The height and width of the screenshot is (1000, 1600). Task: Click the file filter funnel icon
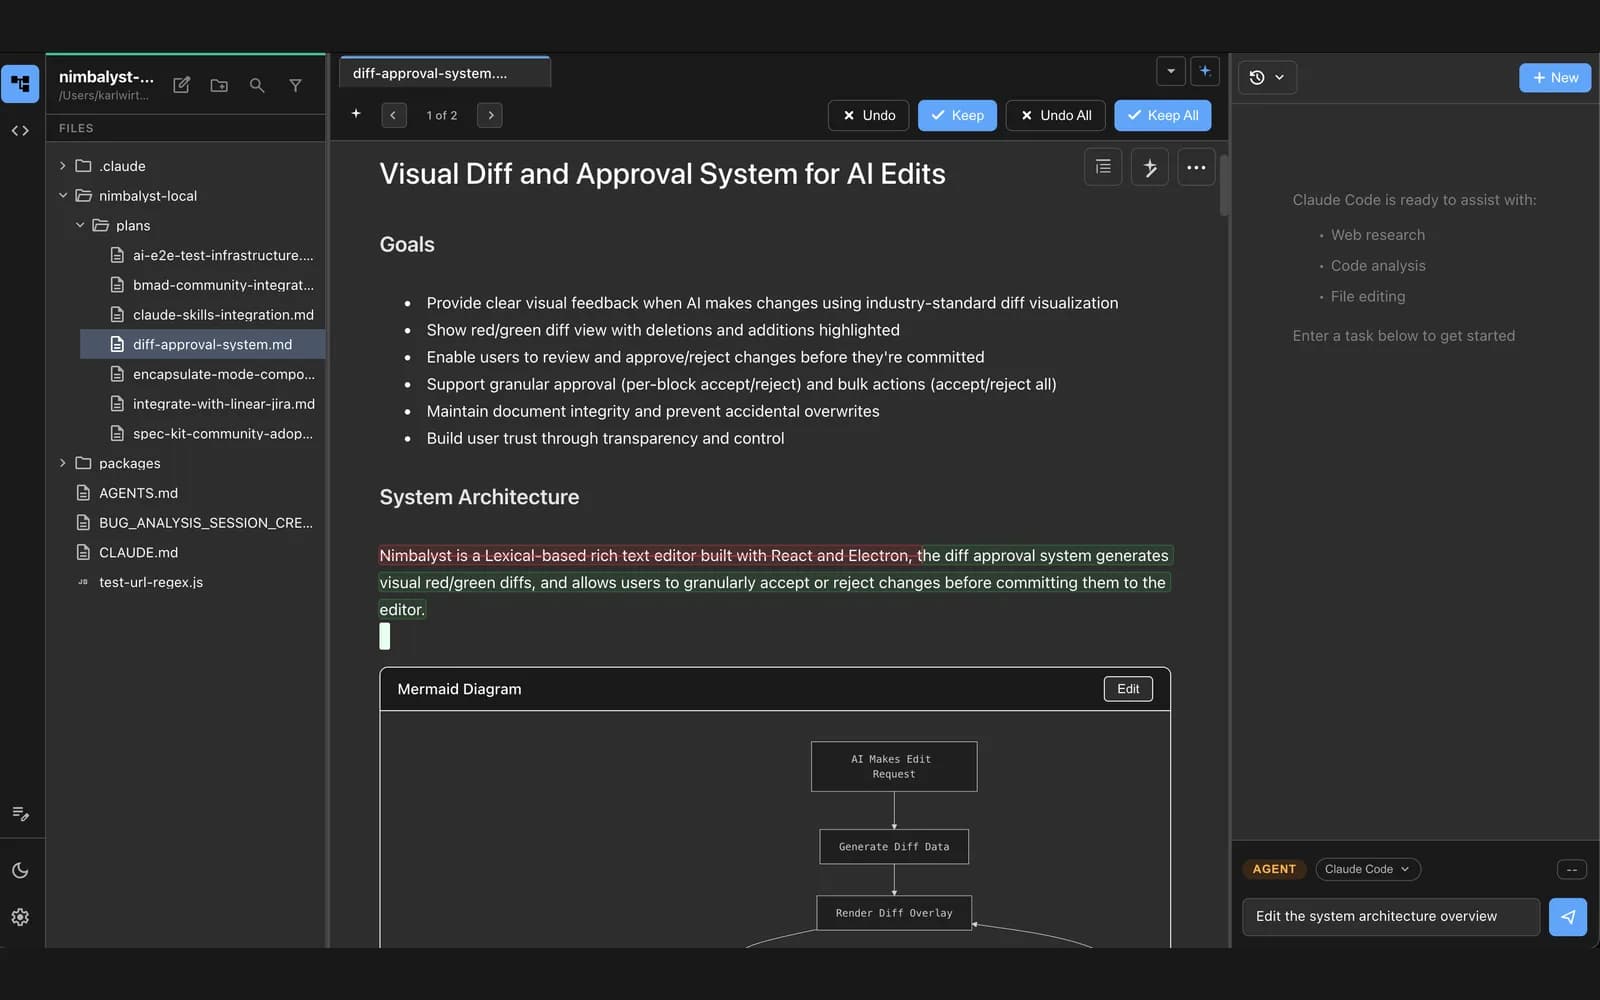tap(295, 85)
